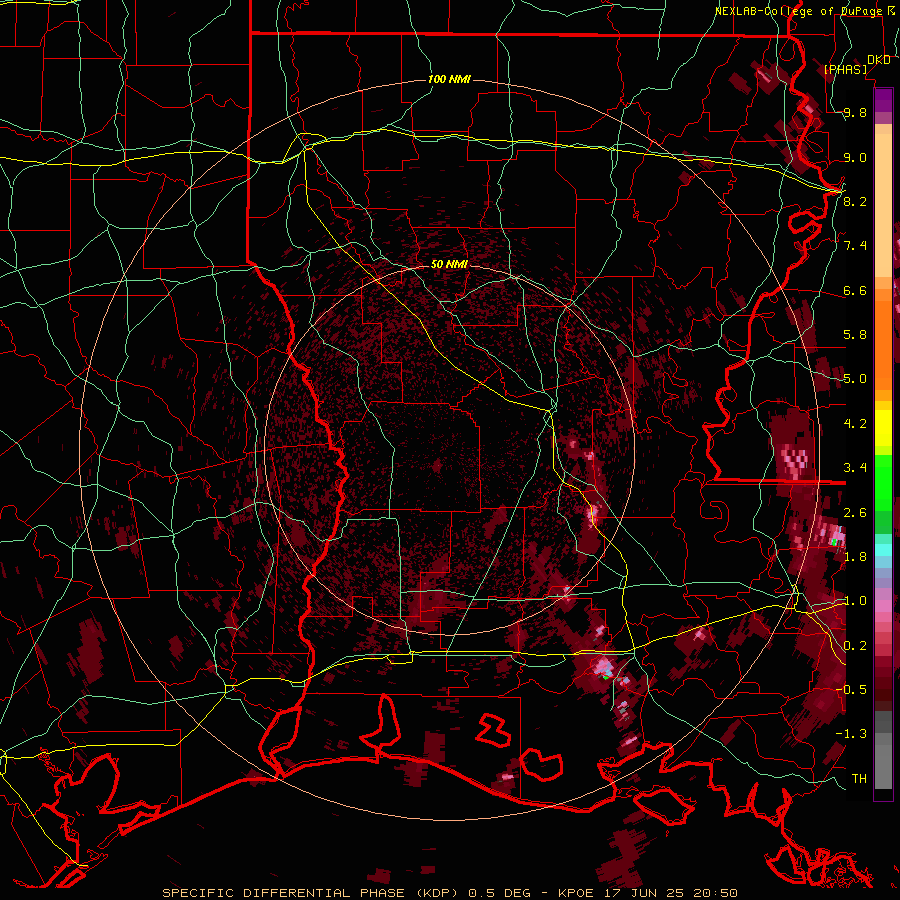Click the 9.8 scale value
Viewport: 900px width, 900px height.
point(855,112)
